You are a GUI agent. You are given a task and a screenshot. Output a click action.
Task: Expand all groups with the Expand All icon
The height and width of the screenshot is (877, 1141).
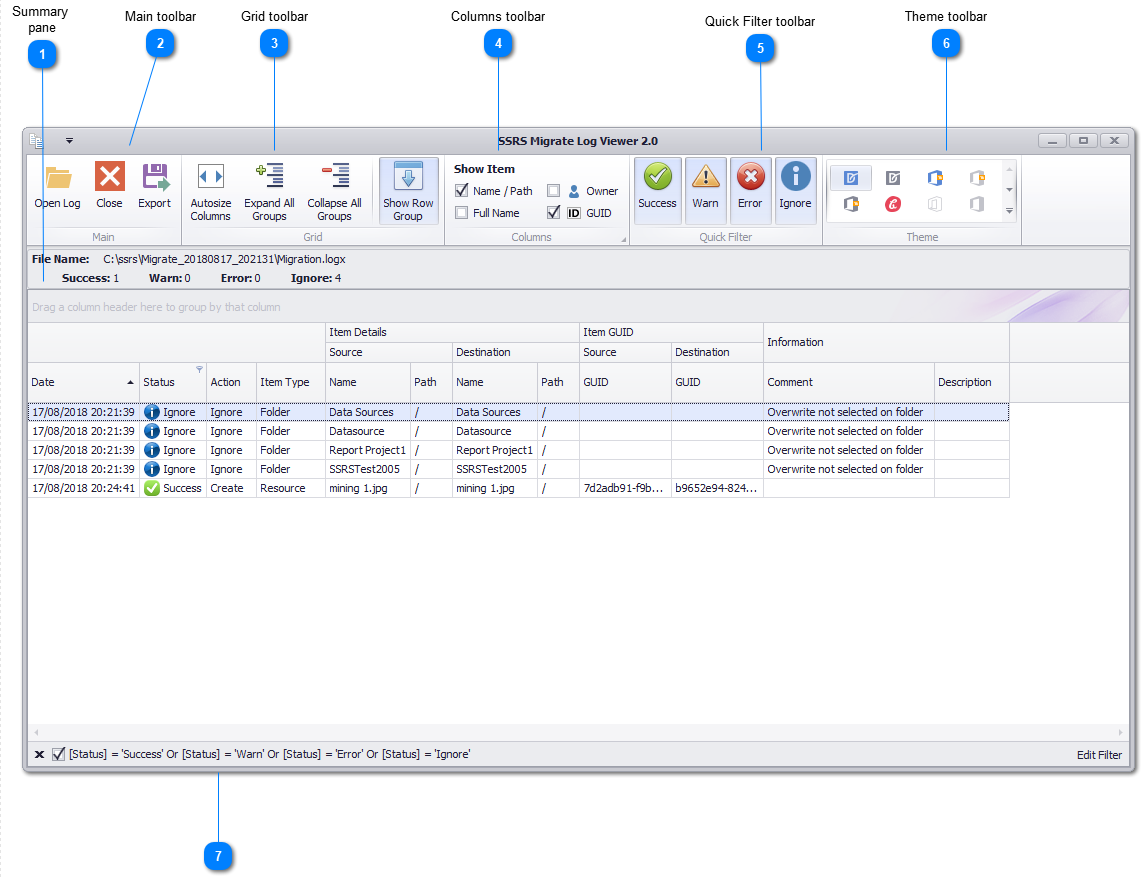(x=269, y=175)
